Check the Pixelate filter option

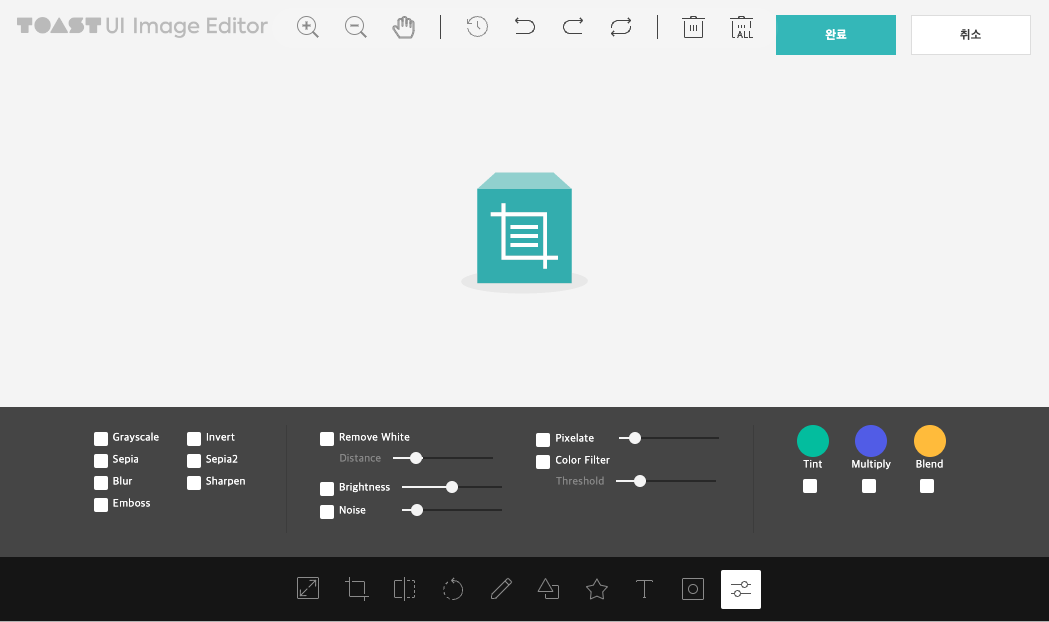tap(543, 439)
